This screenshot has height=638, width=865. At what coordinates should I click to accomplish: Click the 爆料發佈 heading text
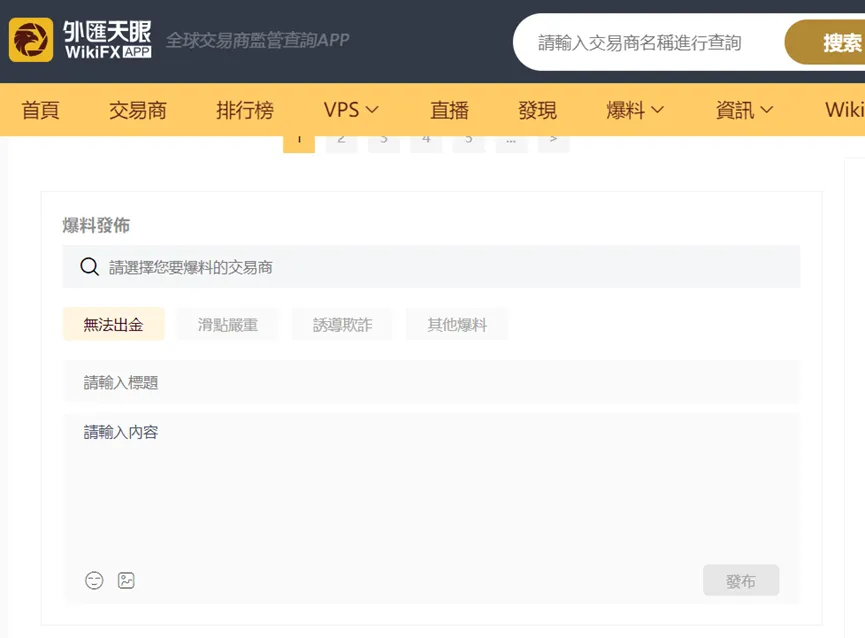96,225
